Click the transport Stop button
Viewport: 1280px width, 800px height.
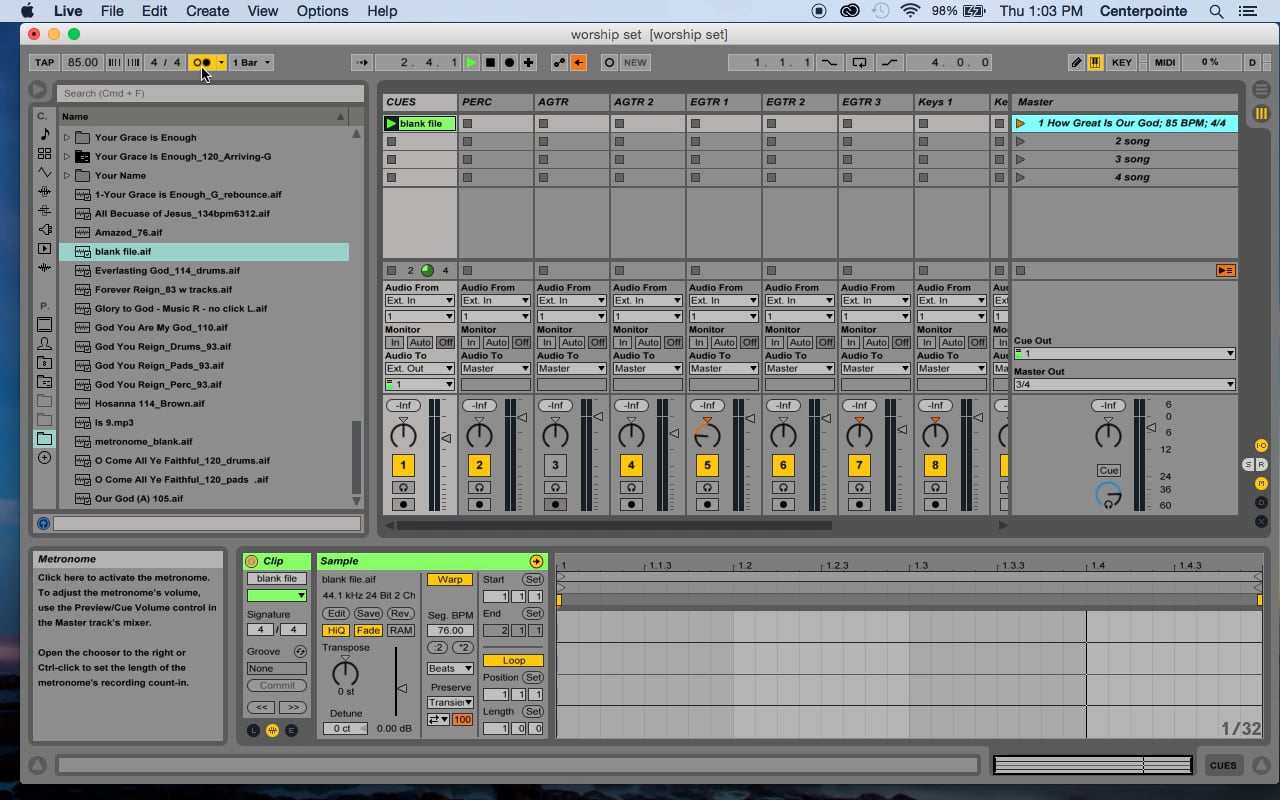(x=490, y=62)
